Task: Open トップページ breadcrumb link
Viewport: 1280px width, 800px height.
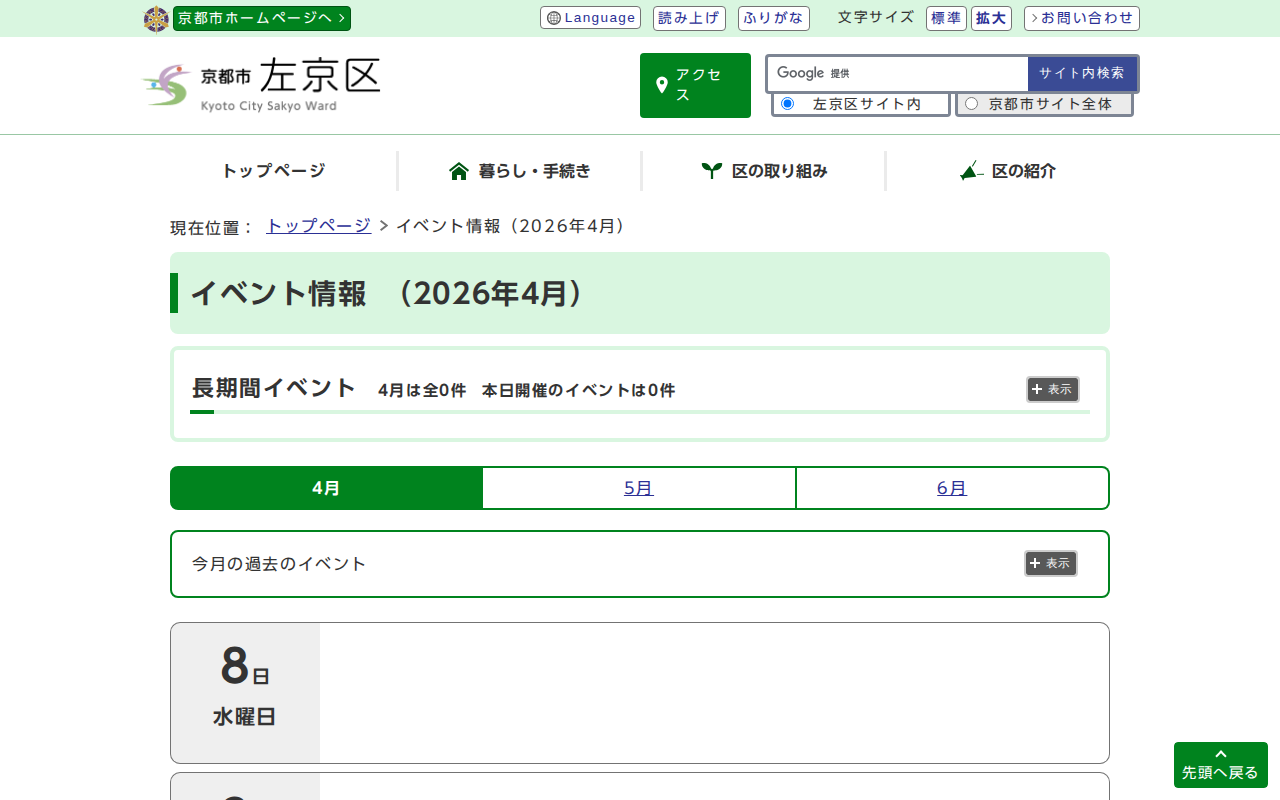Action: [x=318, y=226]
